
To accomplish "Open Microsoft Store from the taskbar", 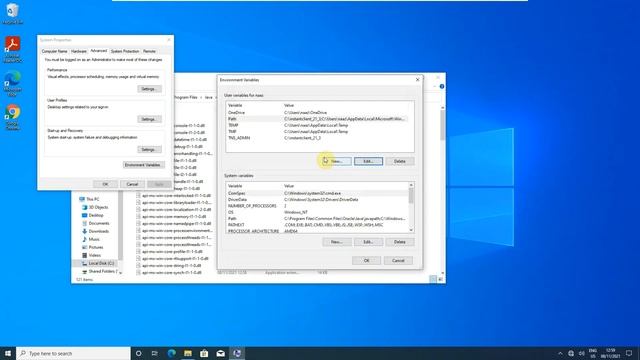I will point(204,353).
